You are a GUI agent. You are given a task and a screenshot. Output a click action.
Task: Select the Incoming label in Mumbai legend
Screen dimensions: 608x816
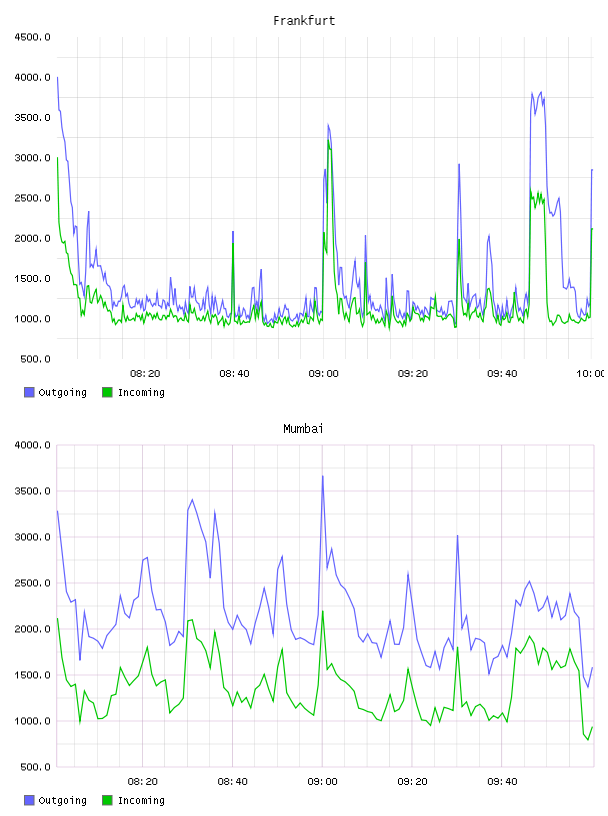point(141,800)
